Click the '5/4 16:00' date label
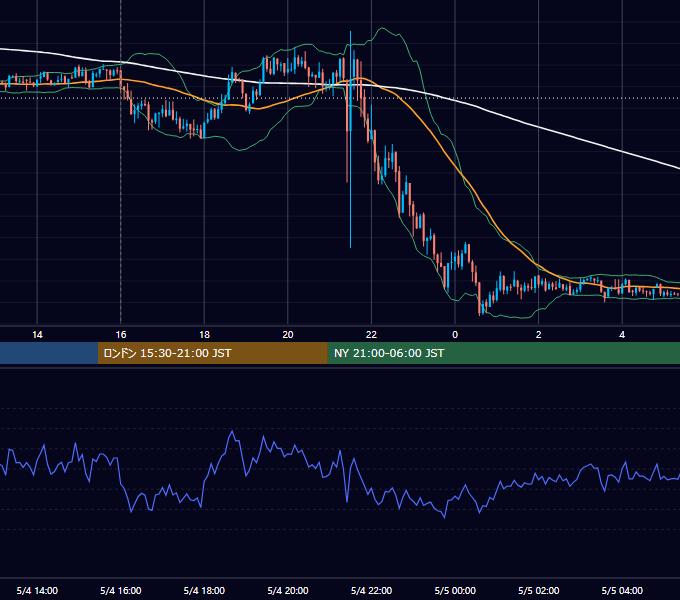The height and width of the screenshot is (600, 680). (121, 590)
